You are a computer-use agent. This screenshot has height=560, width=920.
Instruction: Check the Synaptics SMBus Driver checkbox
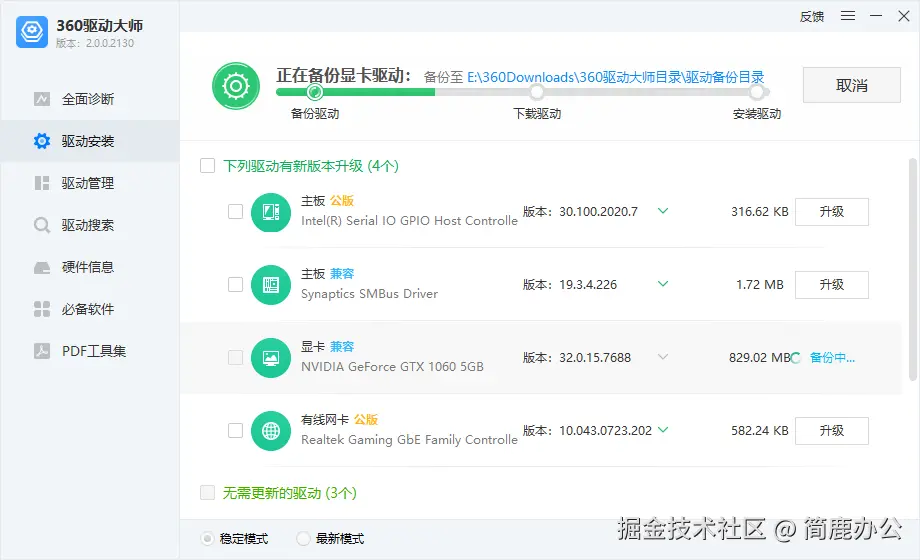point(235,285)
